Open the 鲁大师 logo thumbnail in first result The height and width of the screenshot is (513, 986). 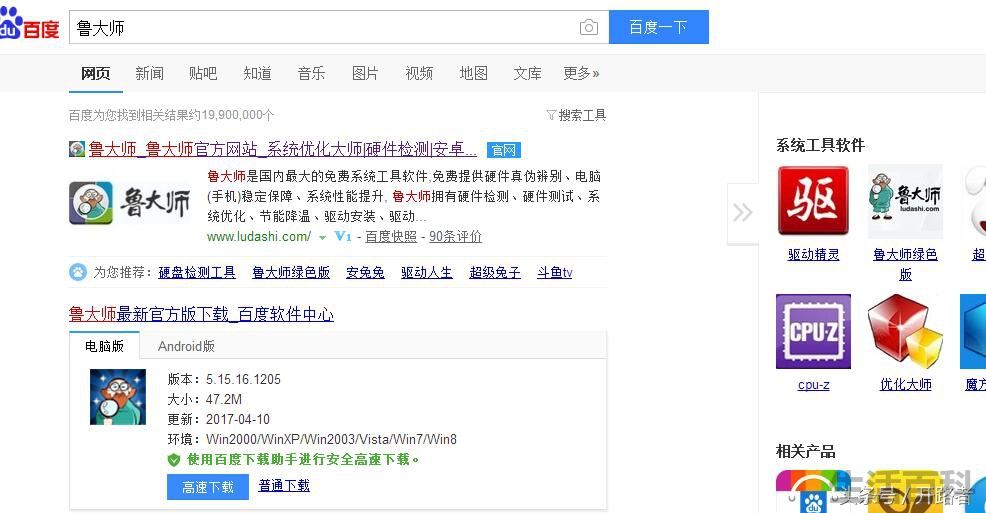coord(130,203)
